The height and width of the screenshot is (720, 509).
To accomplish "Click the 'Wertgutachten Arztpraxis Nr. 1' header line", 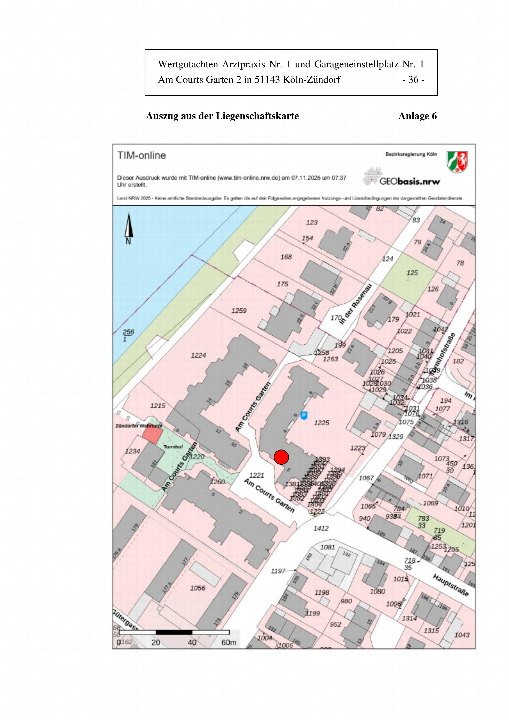I will pyautogui.click(x=291, y=64).
